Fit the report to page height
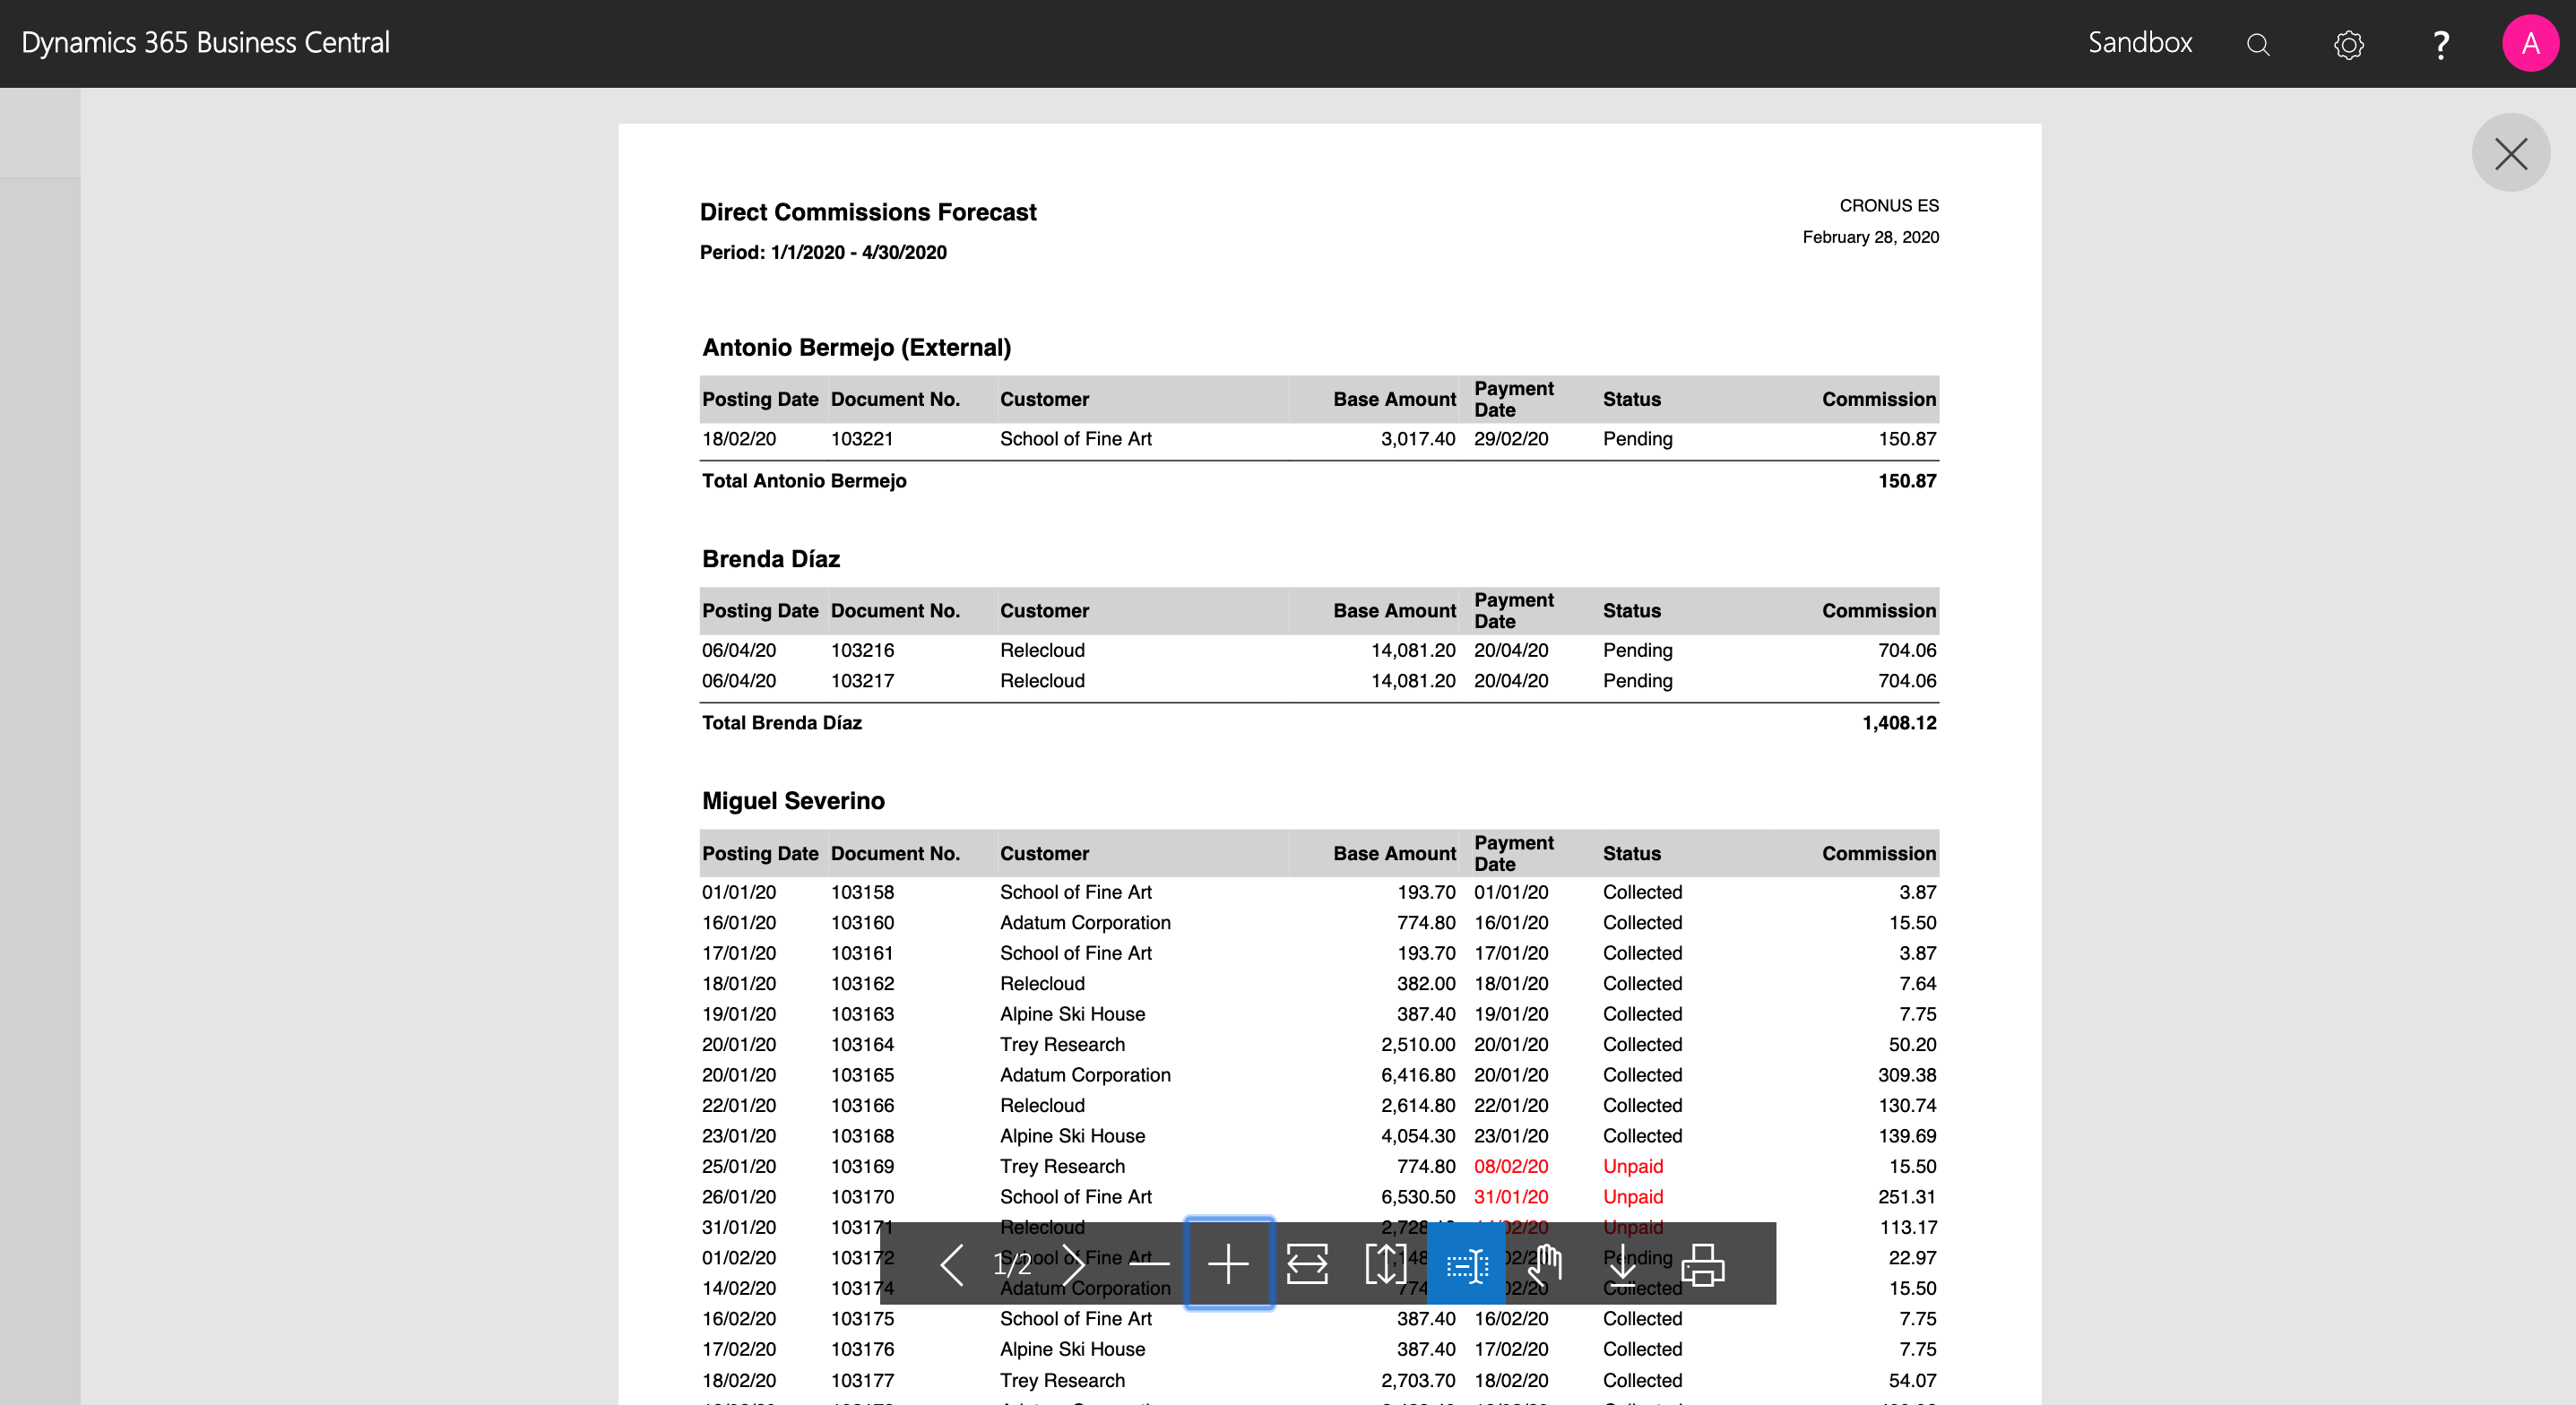This screenshot has height=1405, width=2576. [1386, 1264]
